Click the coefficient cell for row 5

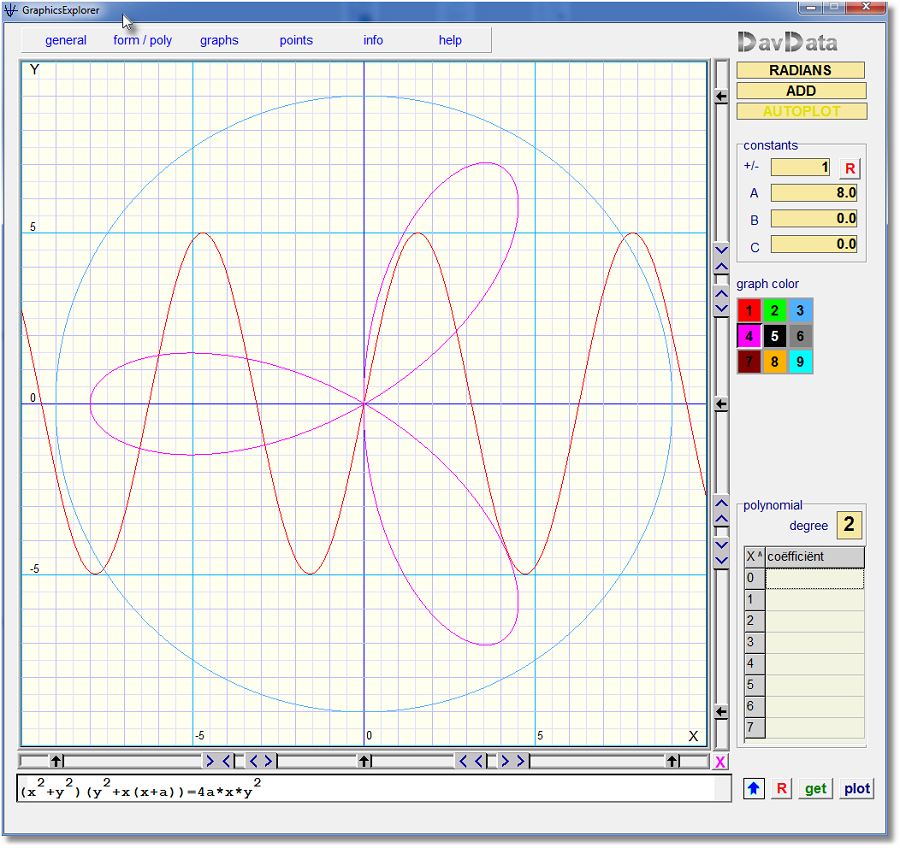[814, 685]
